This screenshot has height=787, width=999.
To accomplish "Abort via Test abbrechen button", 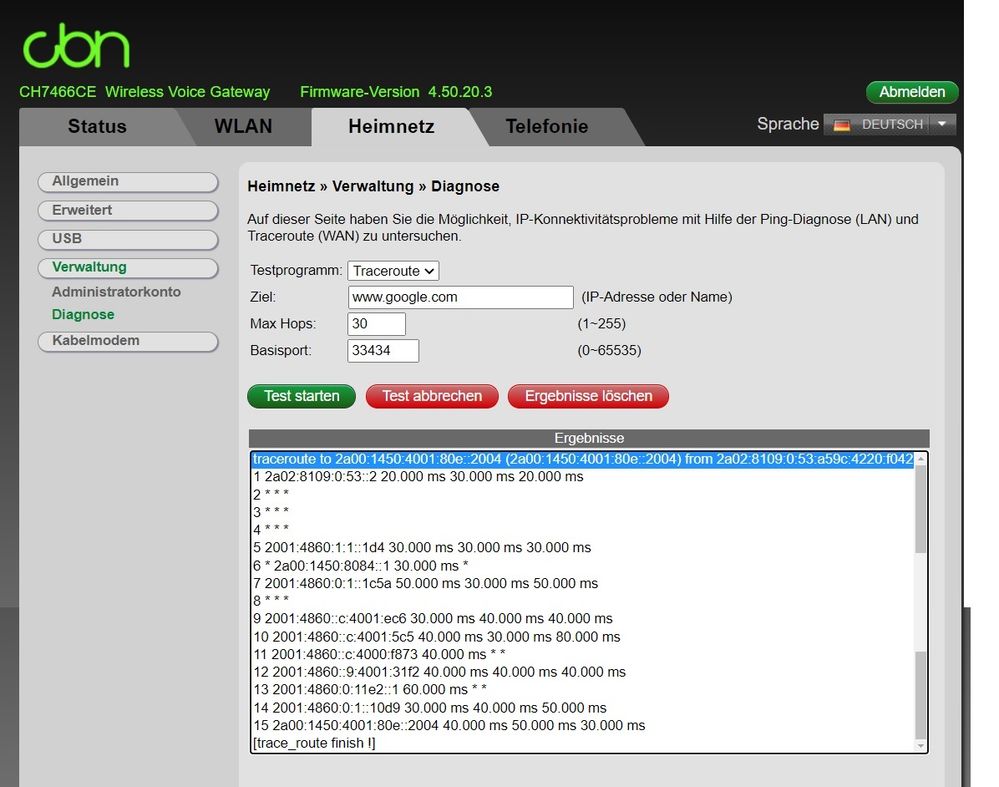I will click(432, 396).
